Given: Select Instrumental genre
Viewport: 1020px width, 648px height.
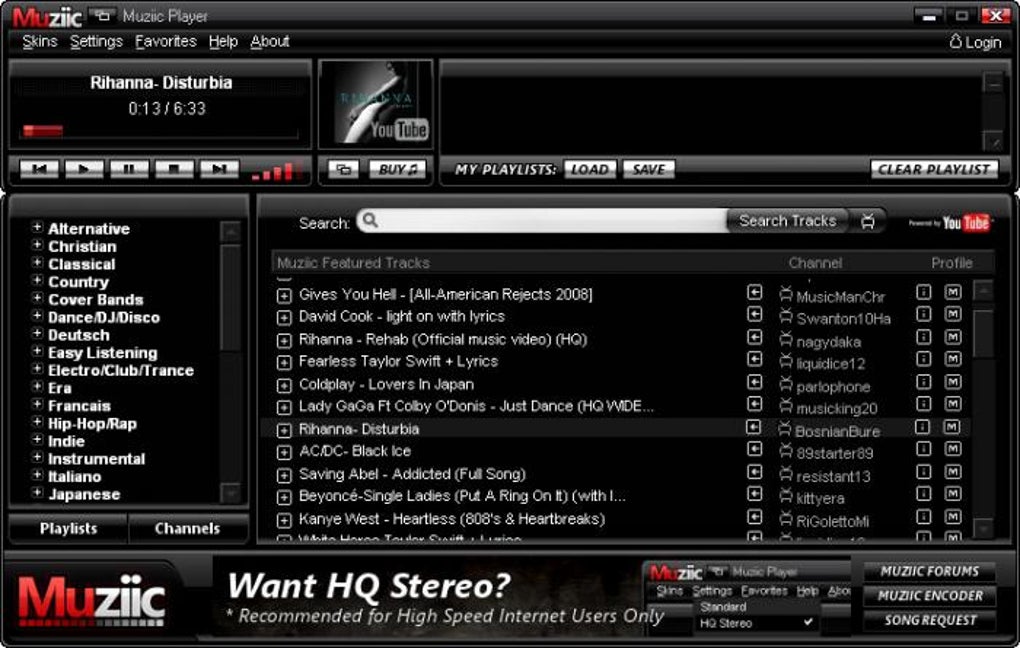Looking at the screenshot, I should coord(96,459).
